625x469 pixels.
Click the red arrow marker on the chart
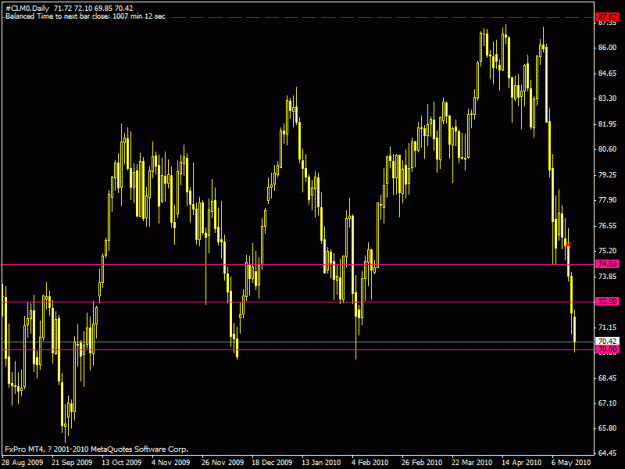pos(568,245)
